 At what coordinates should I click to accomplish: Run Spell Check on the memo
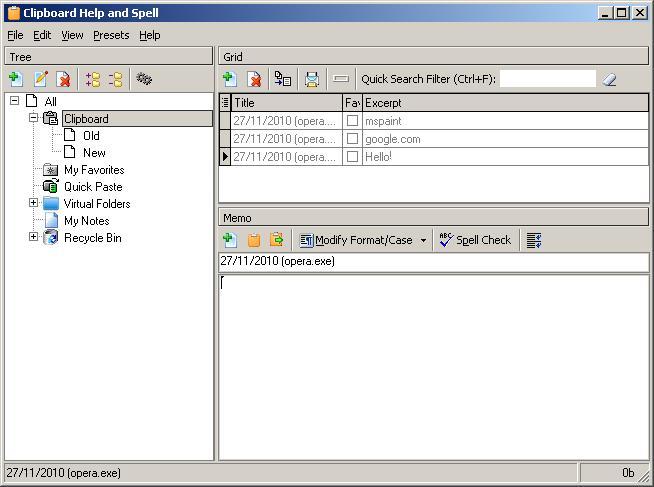click(x=475, y=240)
